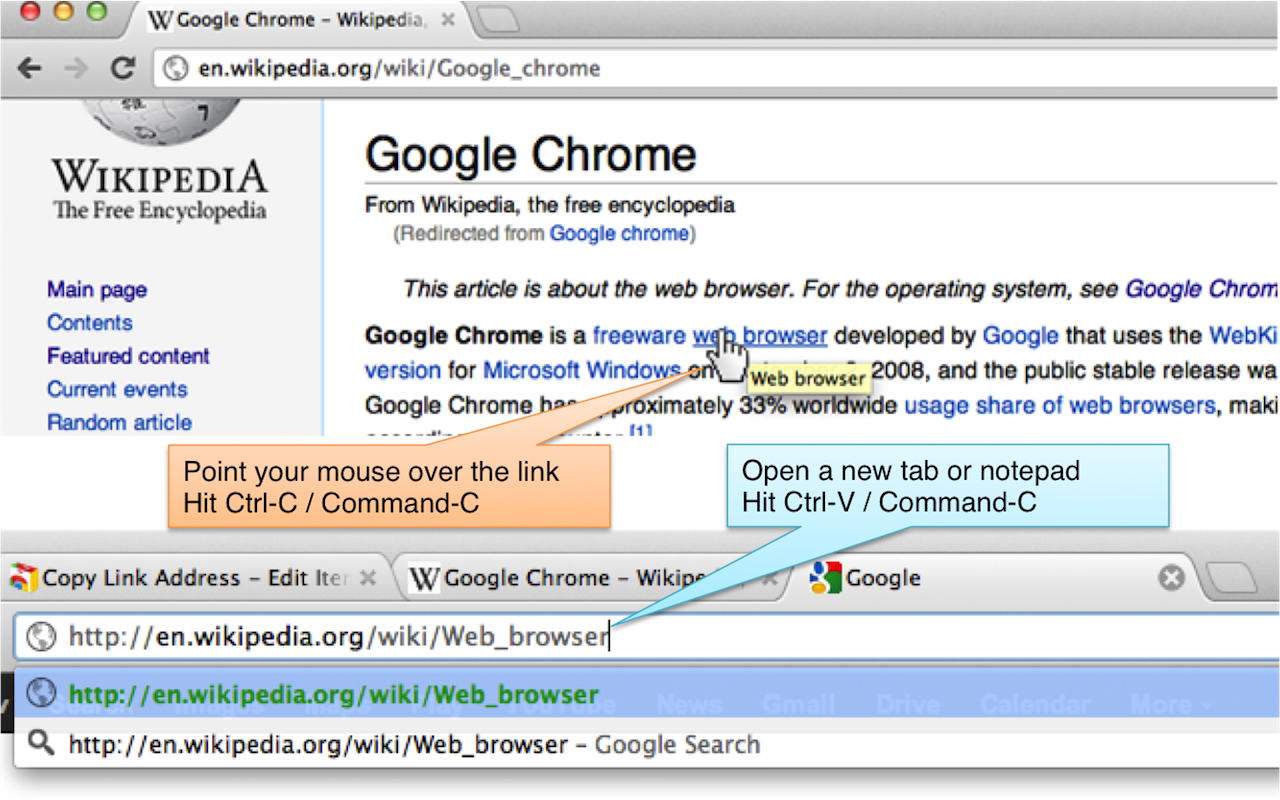Switch to the Copy Link Address tab
1280x800 pixels.
(190, 577)
